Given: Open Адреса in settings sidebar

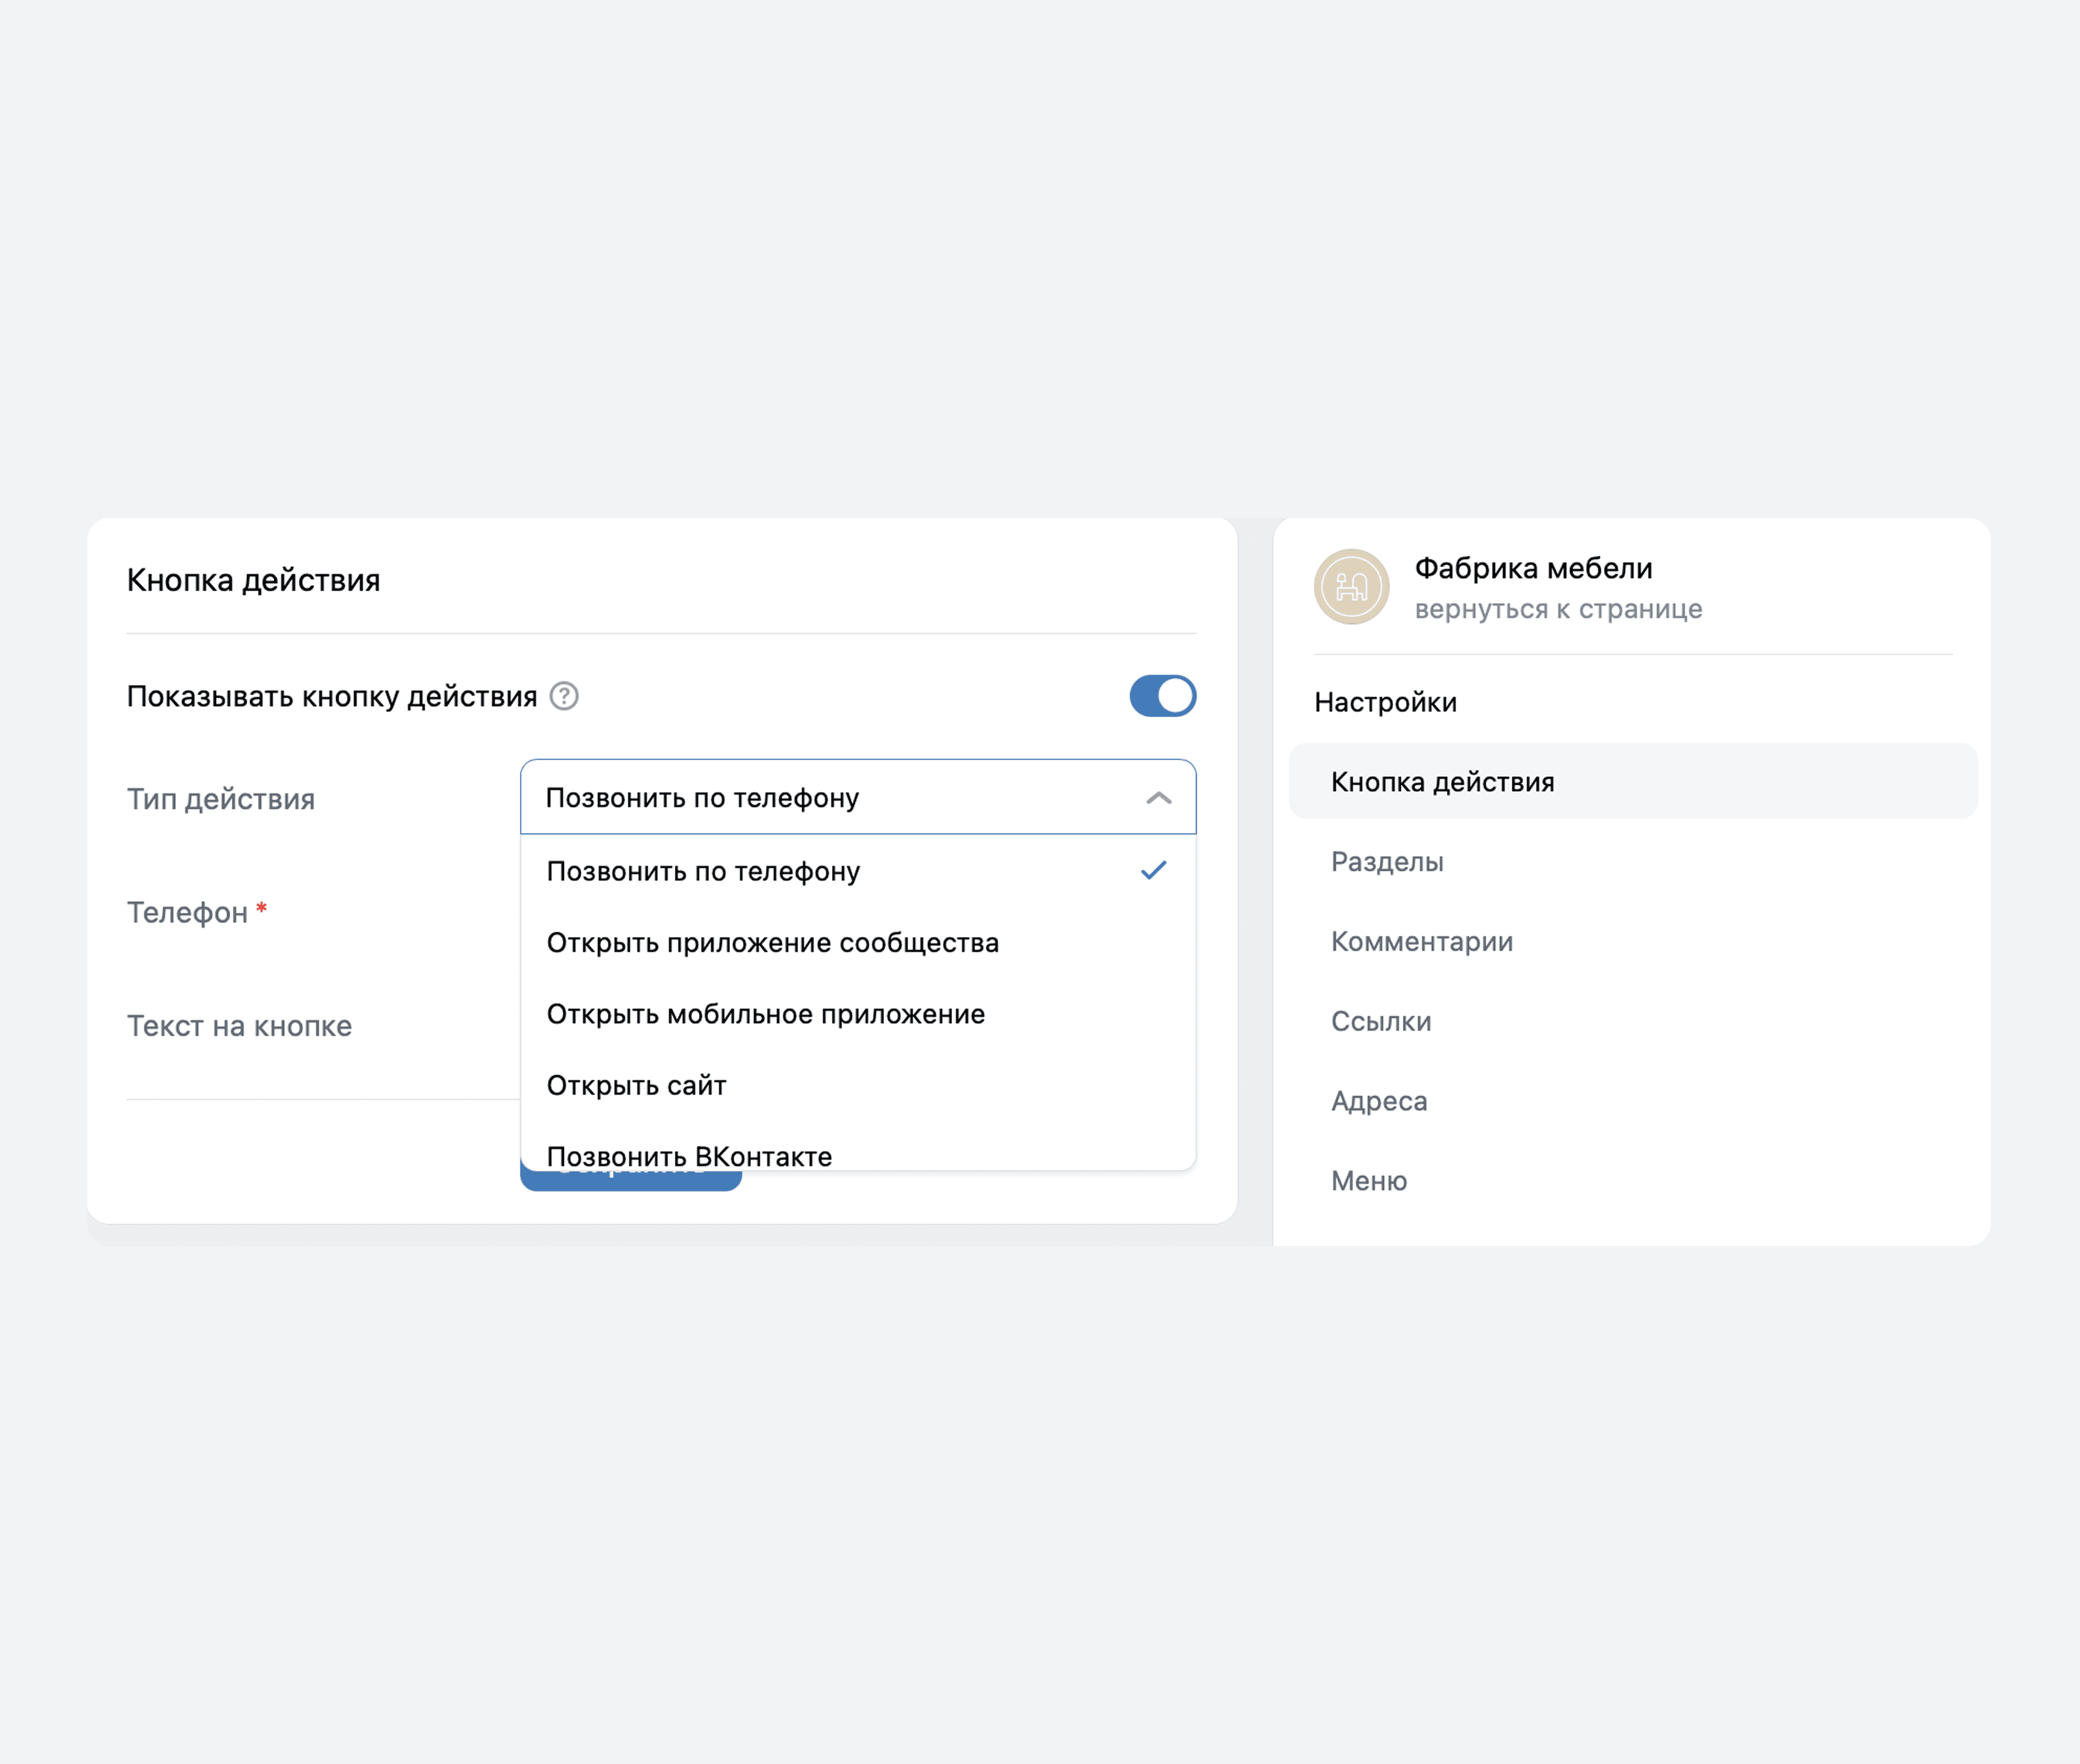Looking at the screenshot, I should [1633, 1101].
